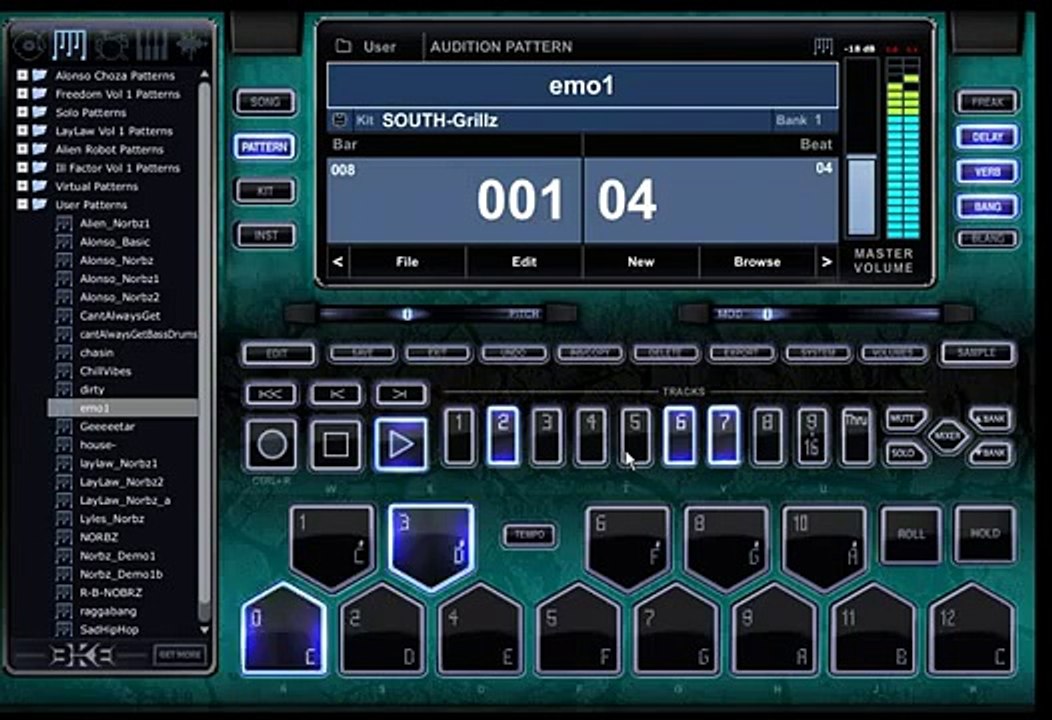Viewport: 1052px width, 720px height.
Task: Expand Freedom Vol 1 Patterns folder
Action: (x=22, y=94)
